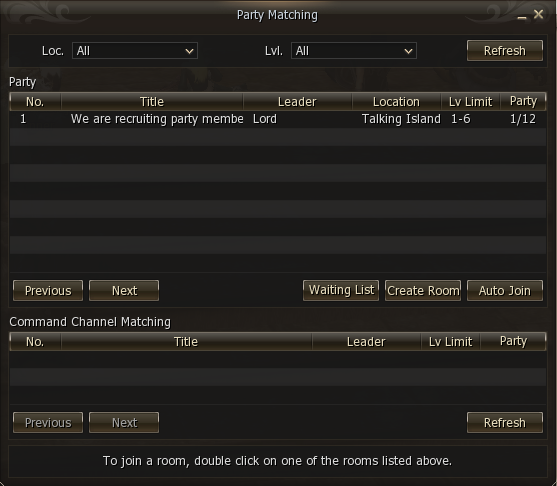Screen dimensions: 557x486
Task: Go to Next page of Command Channel list
Action: 124,423
